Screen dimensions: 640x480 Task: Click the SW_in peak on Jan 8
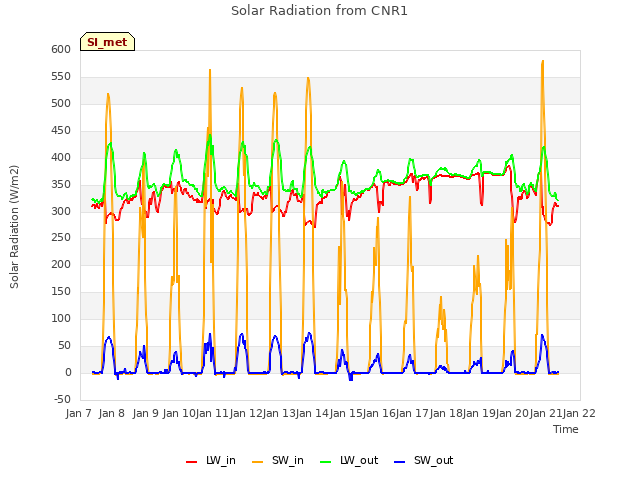[x=108, y=94]
